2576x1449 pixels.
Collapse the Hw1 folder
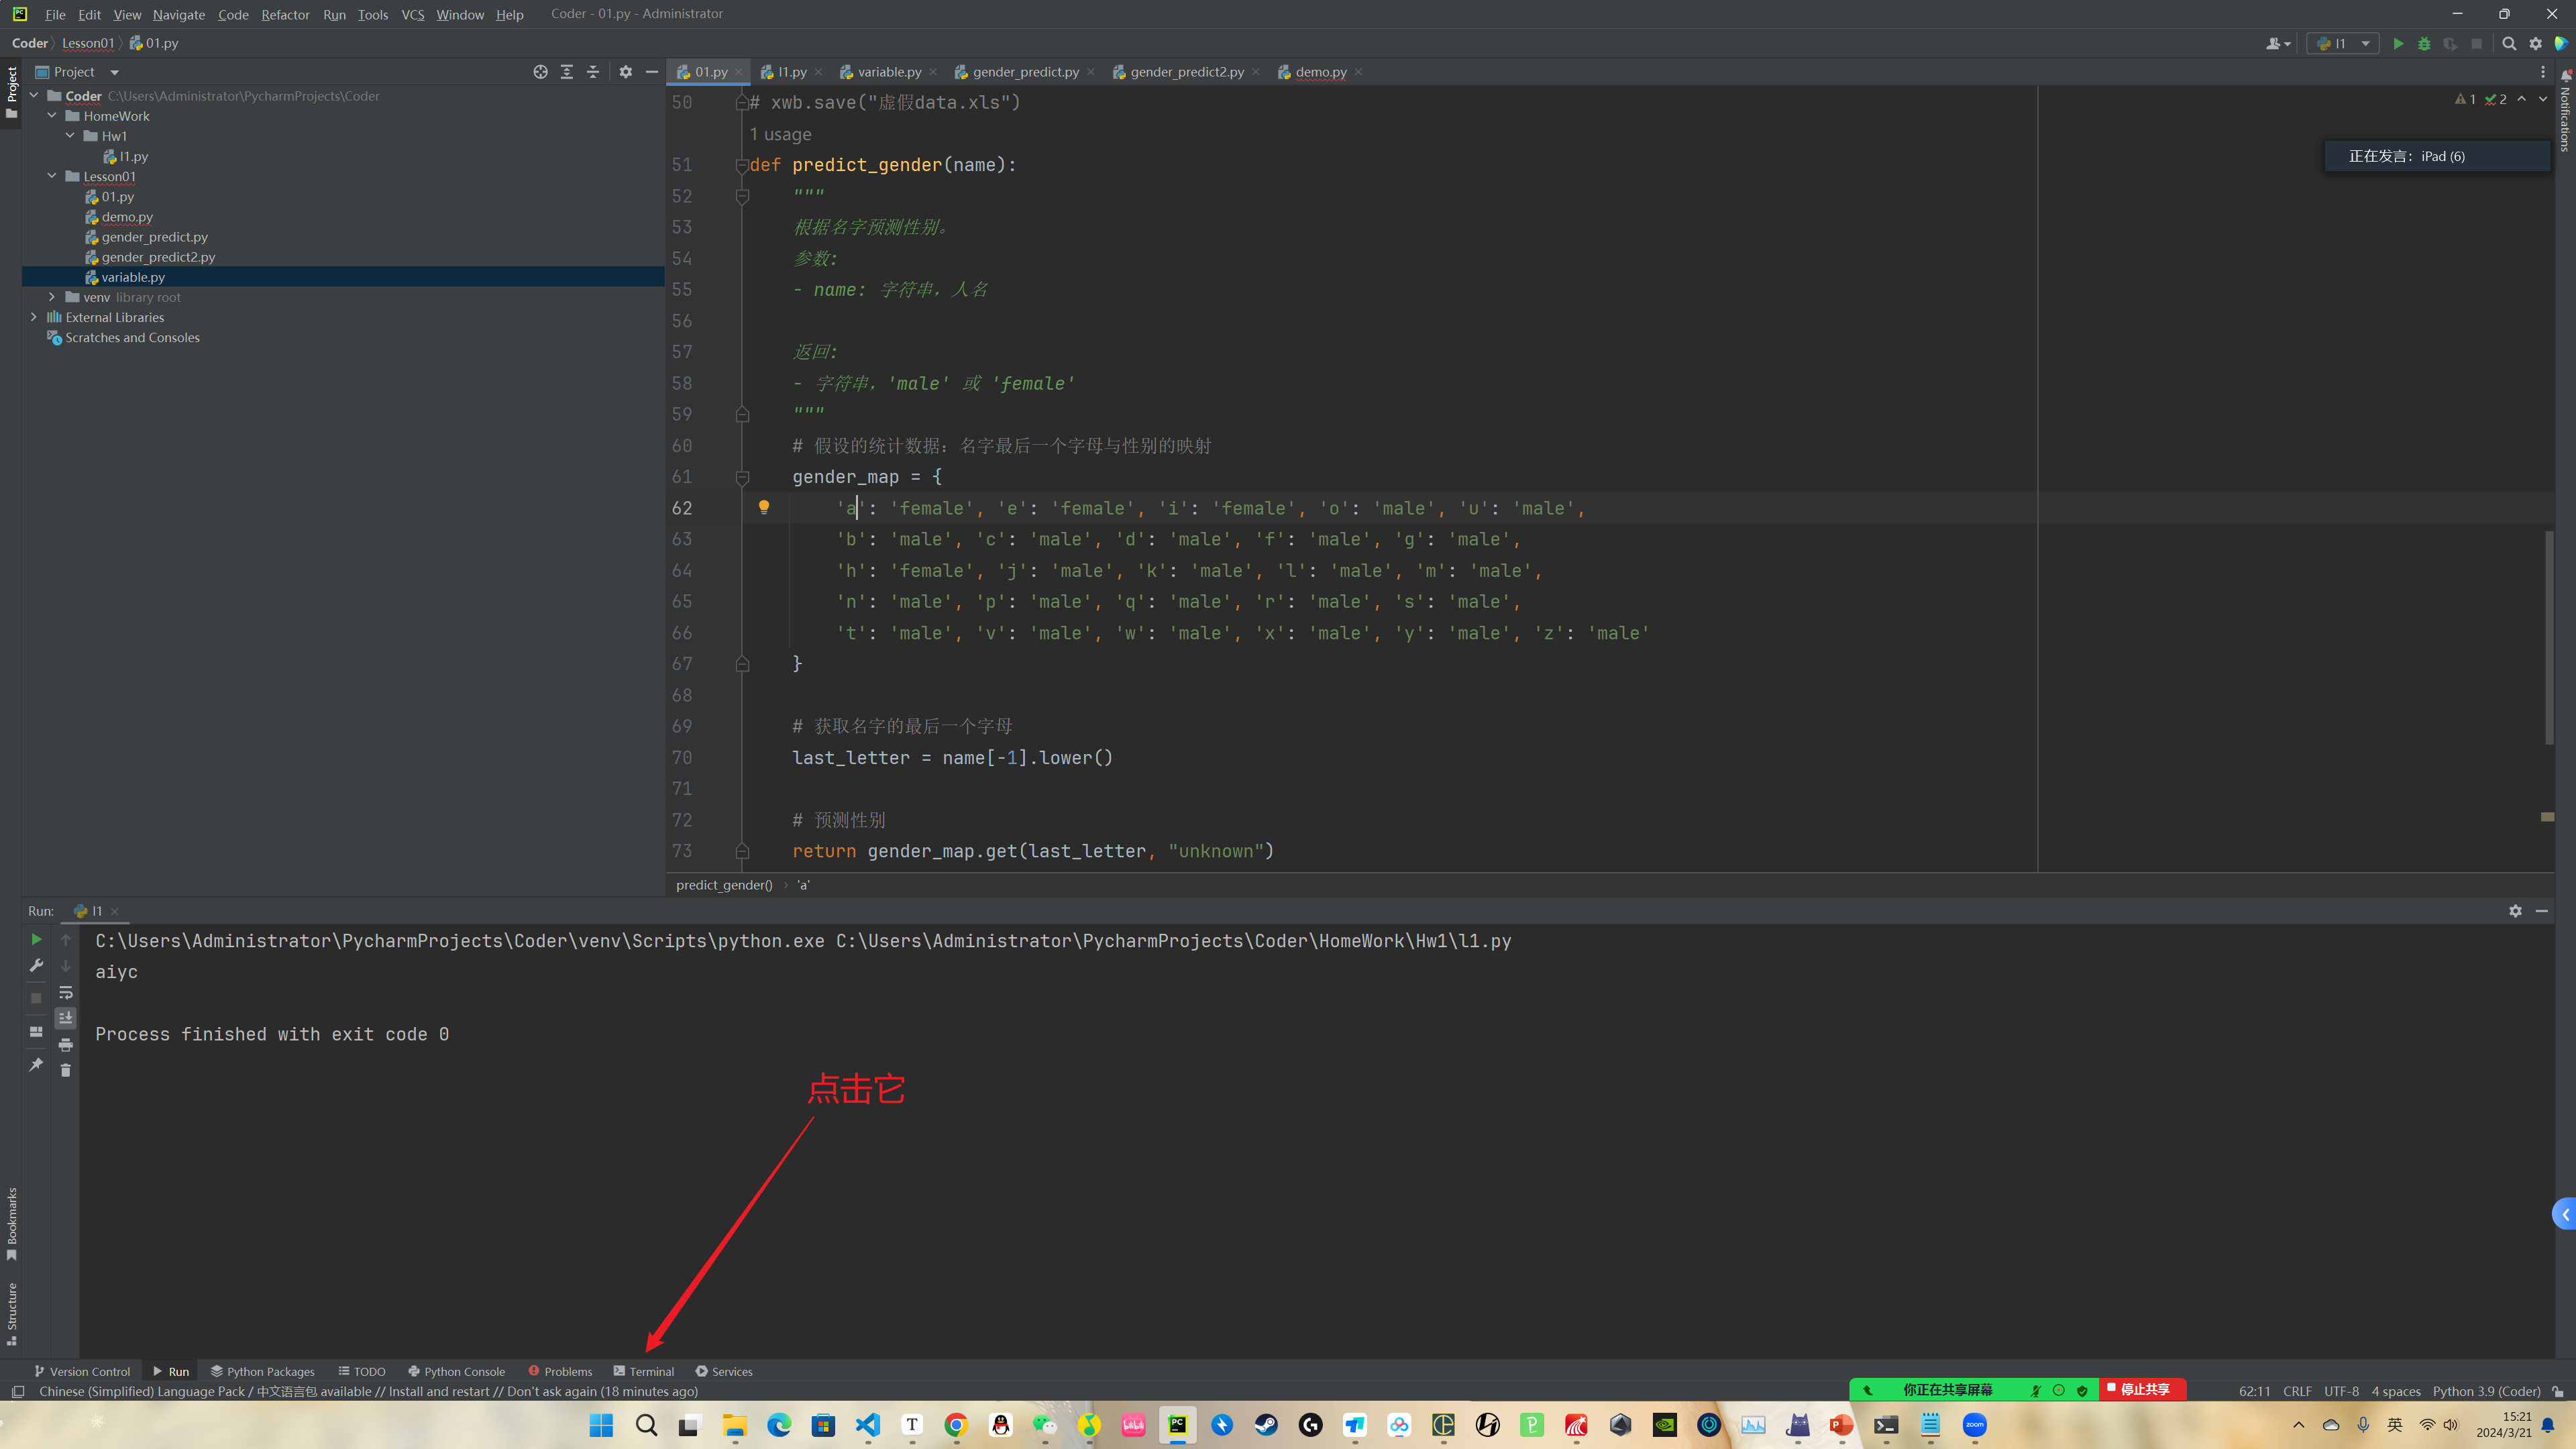70,136
